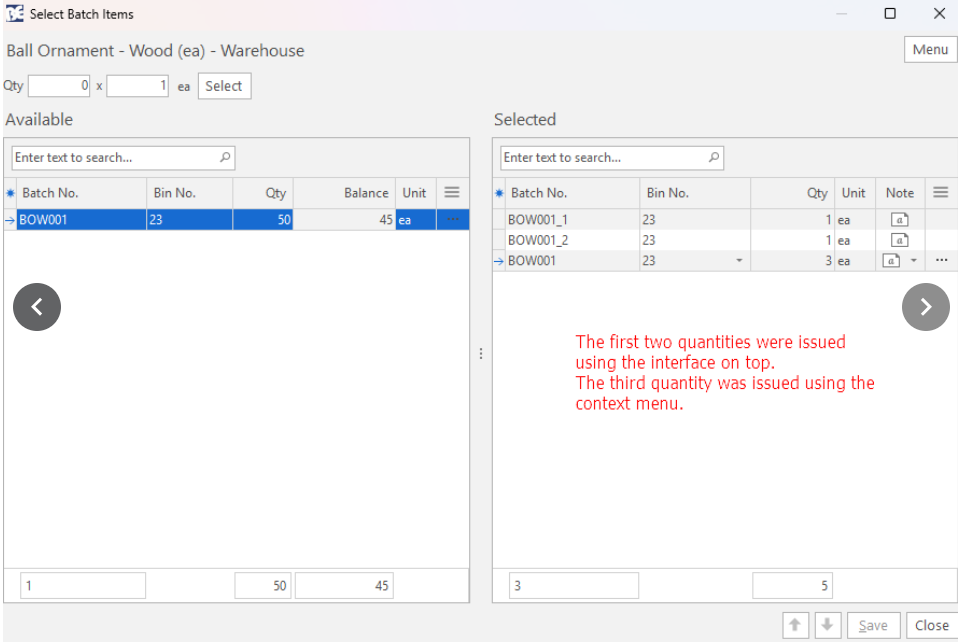This screenshot has width=958, height=642.
Task: Click Selected Unit column header
Action: pyautogui.click(x=855, y=193)
